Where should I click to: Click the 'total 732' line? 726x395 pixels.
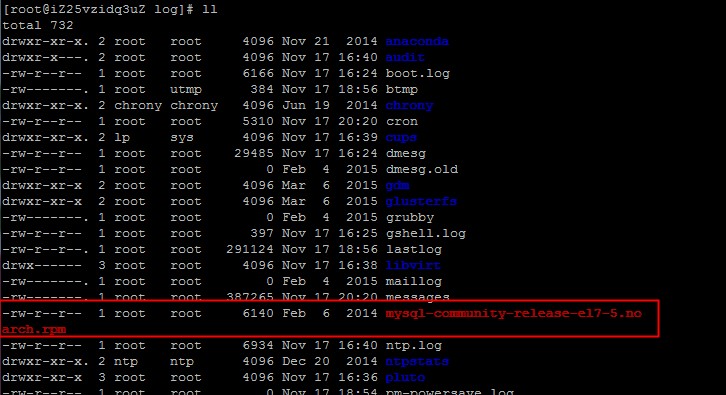pos(38,25)
